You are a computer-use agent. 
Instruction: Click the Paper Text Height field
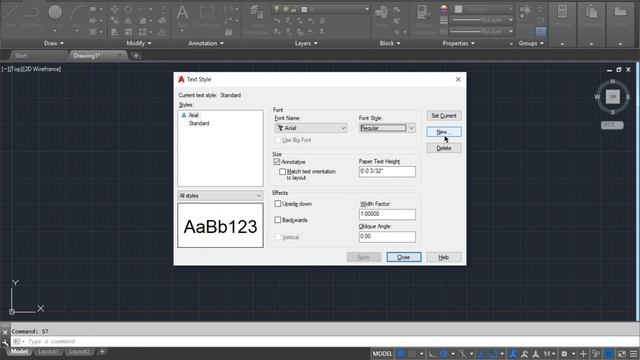point(387,171)
